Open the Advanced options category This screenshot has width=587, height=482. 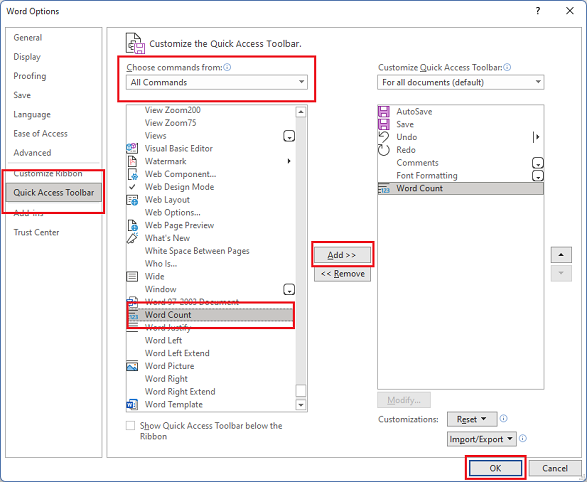click(x=54, y=153)
